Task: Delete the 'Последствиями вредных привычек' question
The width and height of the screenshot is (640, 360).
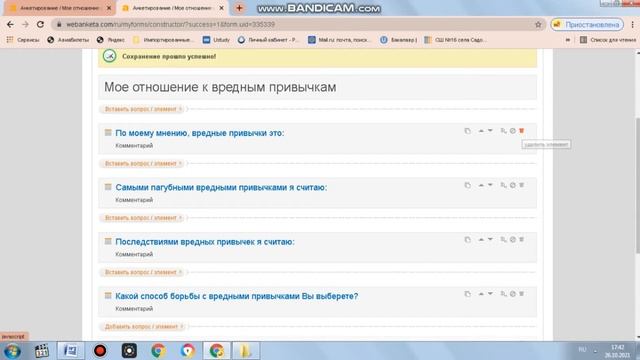Action: (x=521, y=240)
